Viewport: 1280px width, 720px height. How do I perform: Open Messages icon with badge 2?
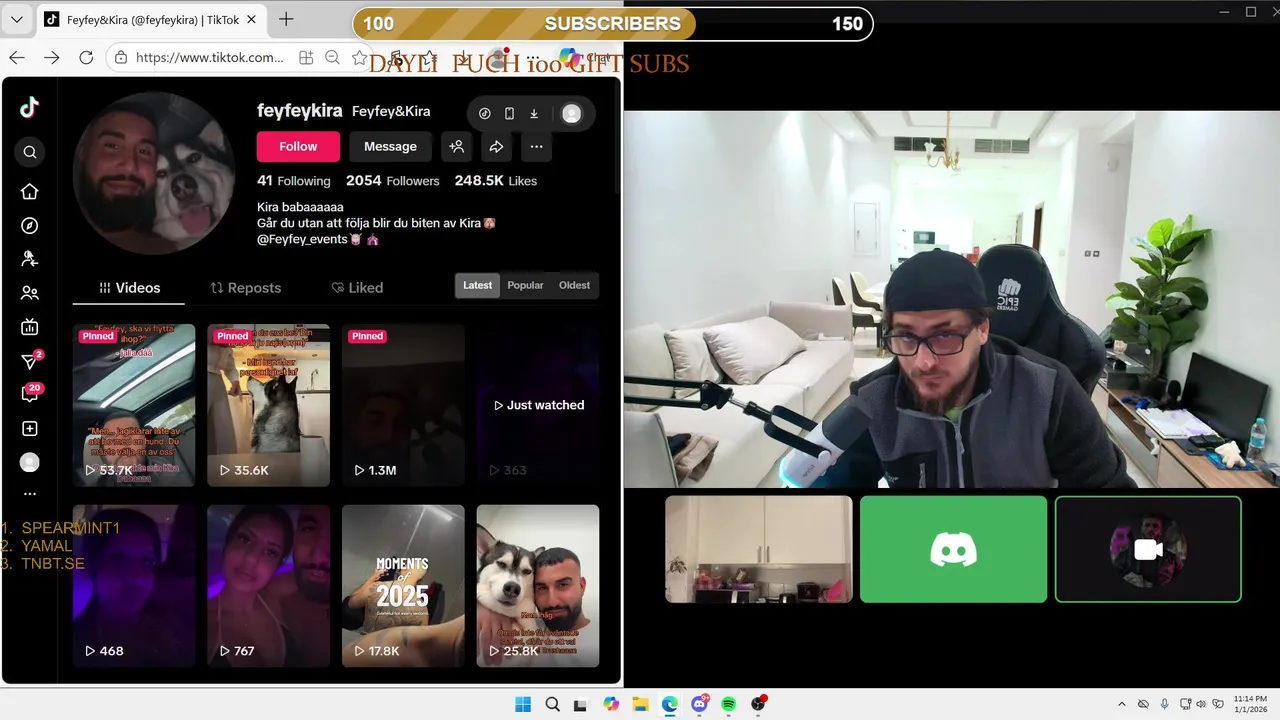coord(30,361)
